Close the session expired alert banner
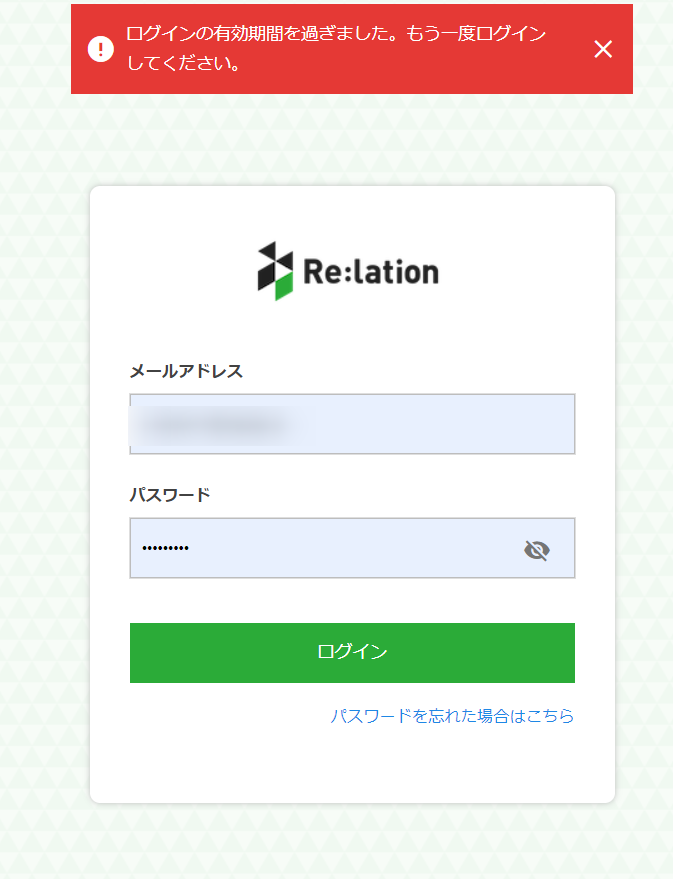Screen dimensions: 673x879 602,49
